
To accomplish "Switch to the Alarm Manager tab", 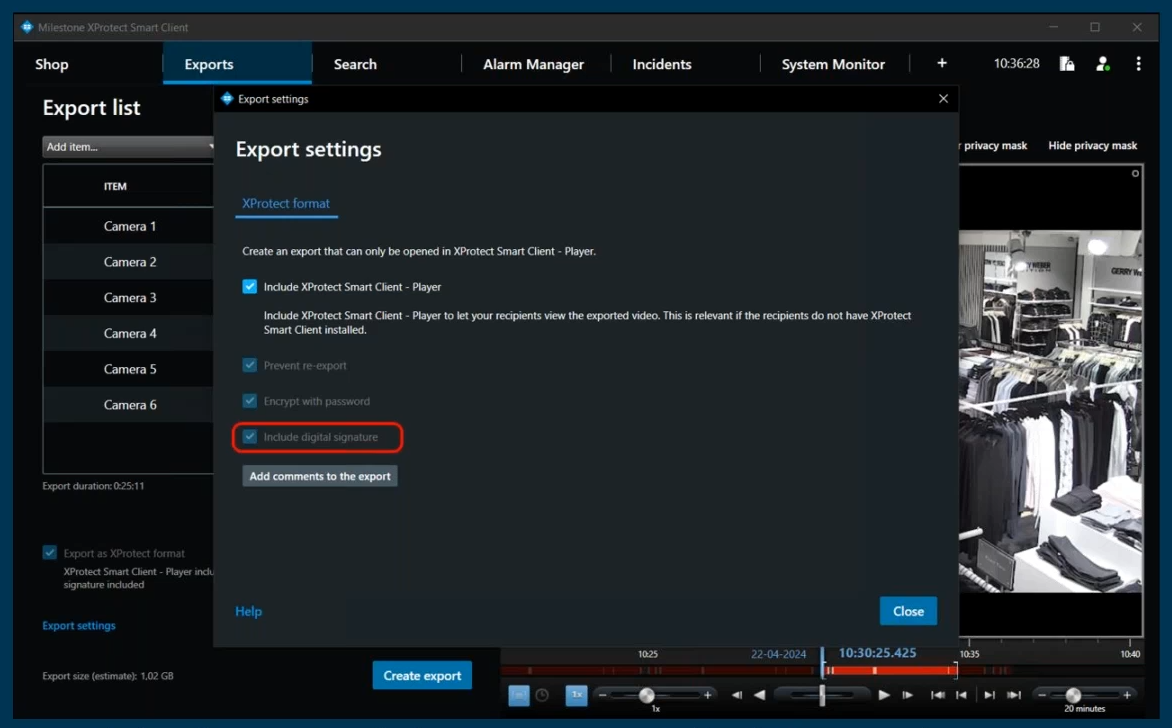I will (533, 64).
